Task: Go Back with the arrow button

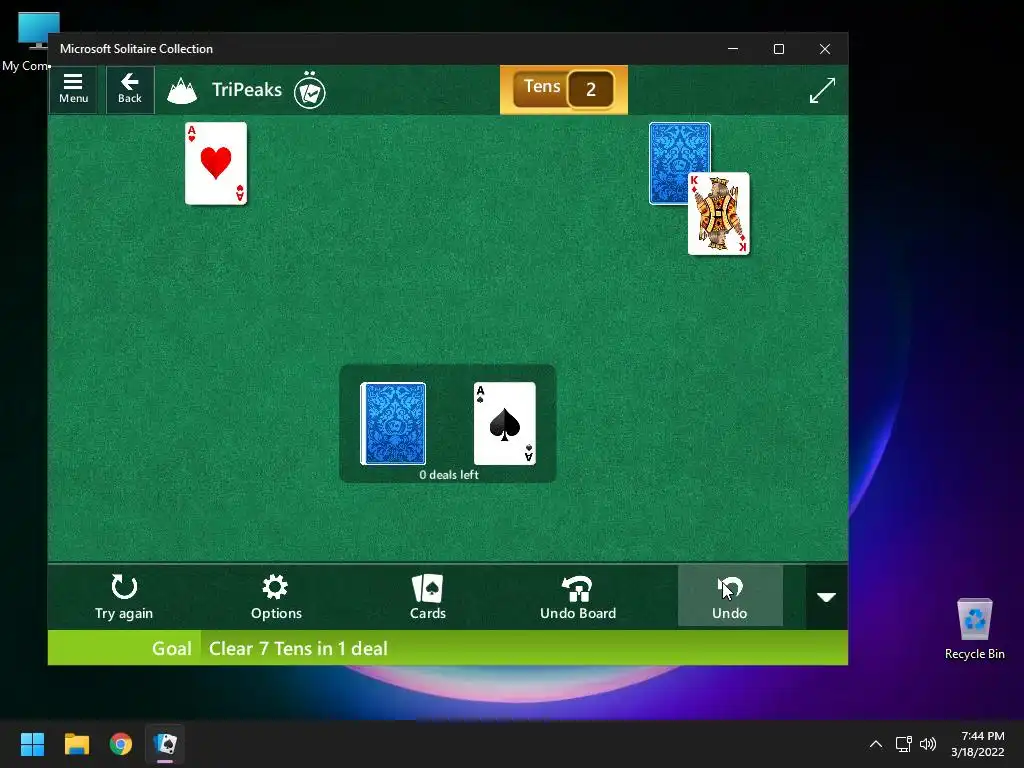Action: pyautogui.click(x=130, y=89)
